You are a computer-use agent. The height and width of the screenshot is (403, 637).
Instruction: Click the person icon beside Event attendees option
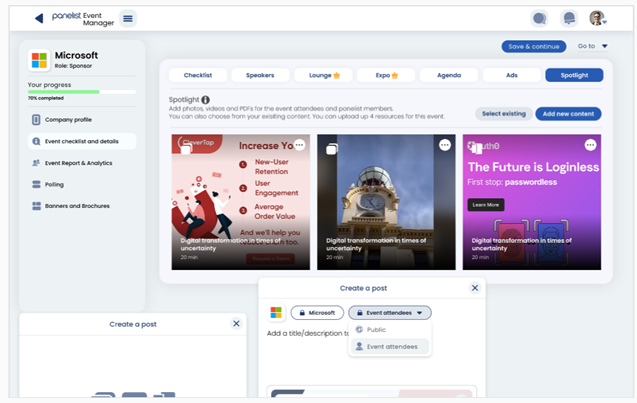tap(359, 347)
